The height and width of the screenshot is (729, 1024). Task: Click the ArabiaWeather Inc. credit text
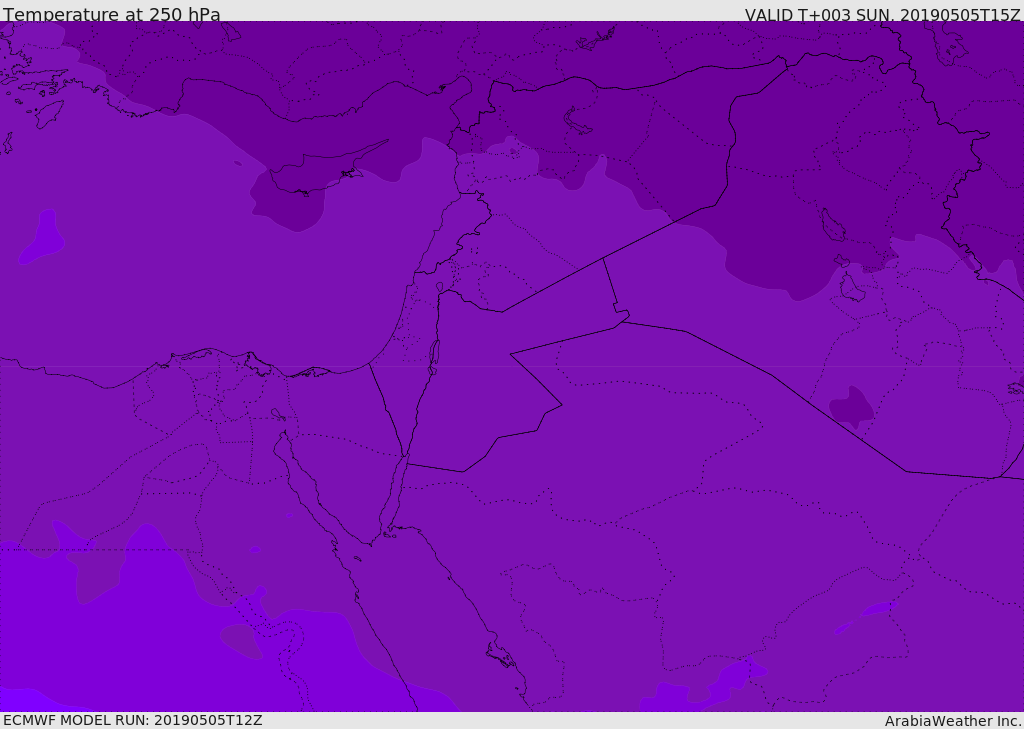pyautogui.click(x=953, y=721)
